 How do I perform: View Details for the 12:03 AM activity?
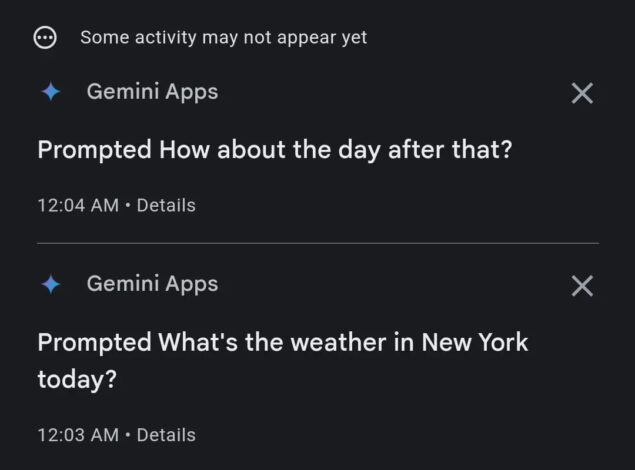point(166,435)
